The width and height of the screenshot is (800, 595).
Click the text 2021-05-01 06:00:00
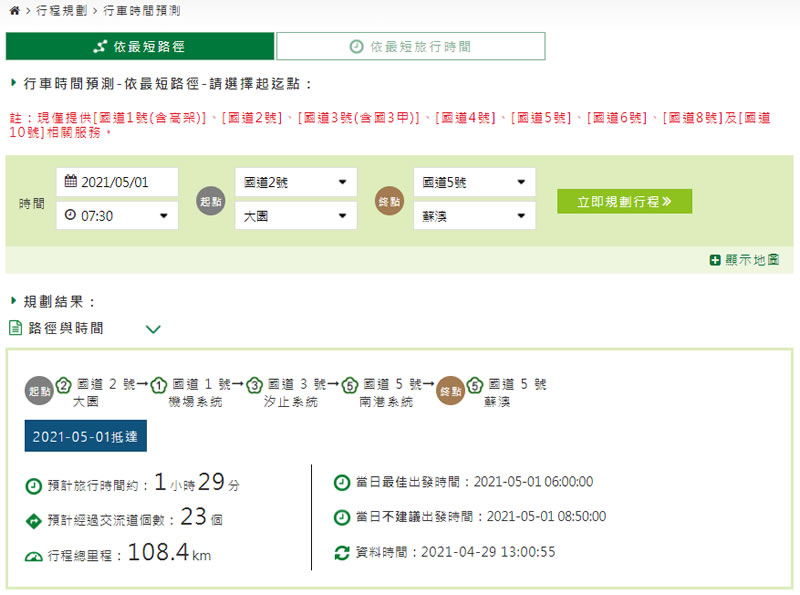534,482
